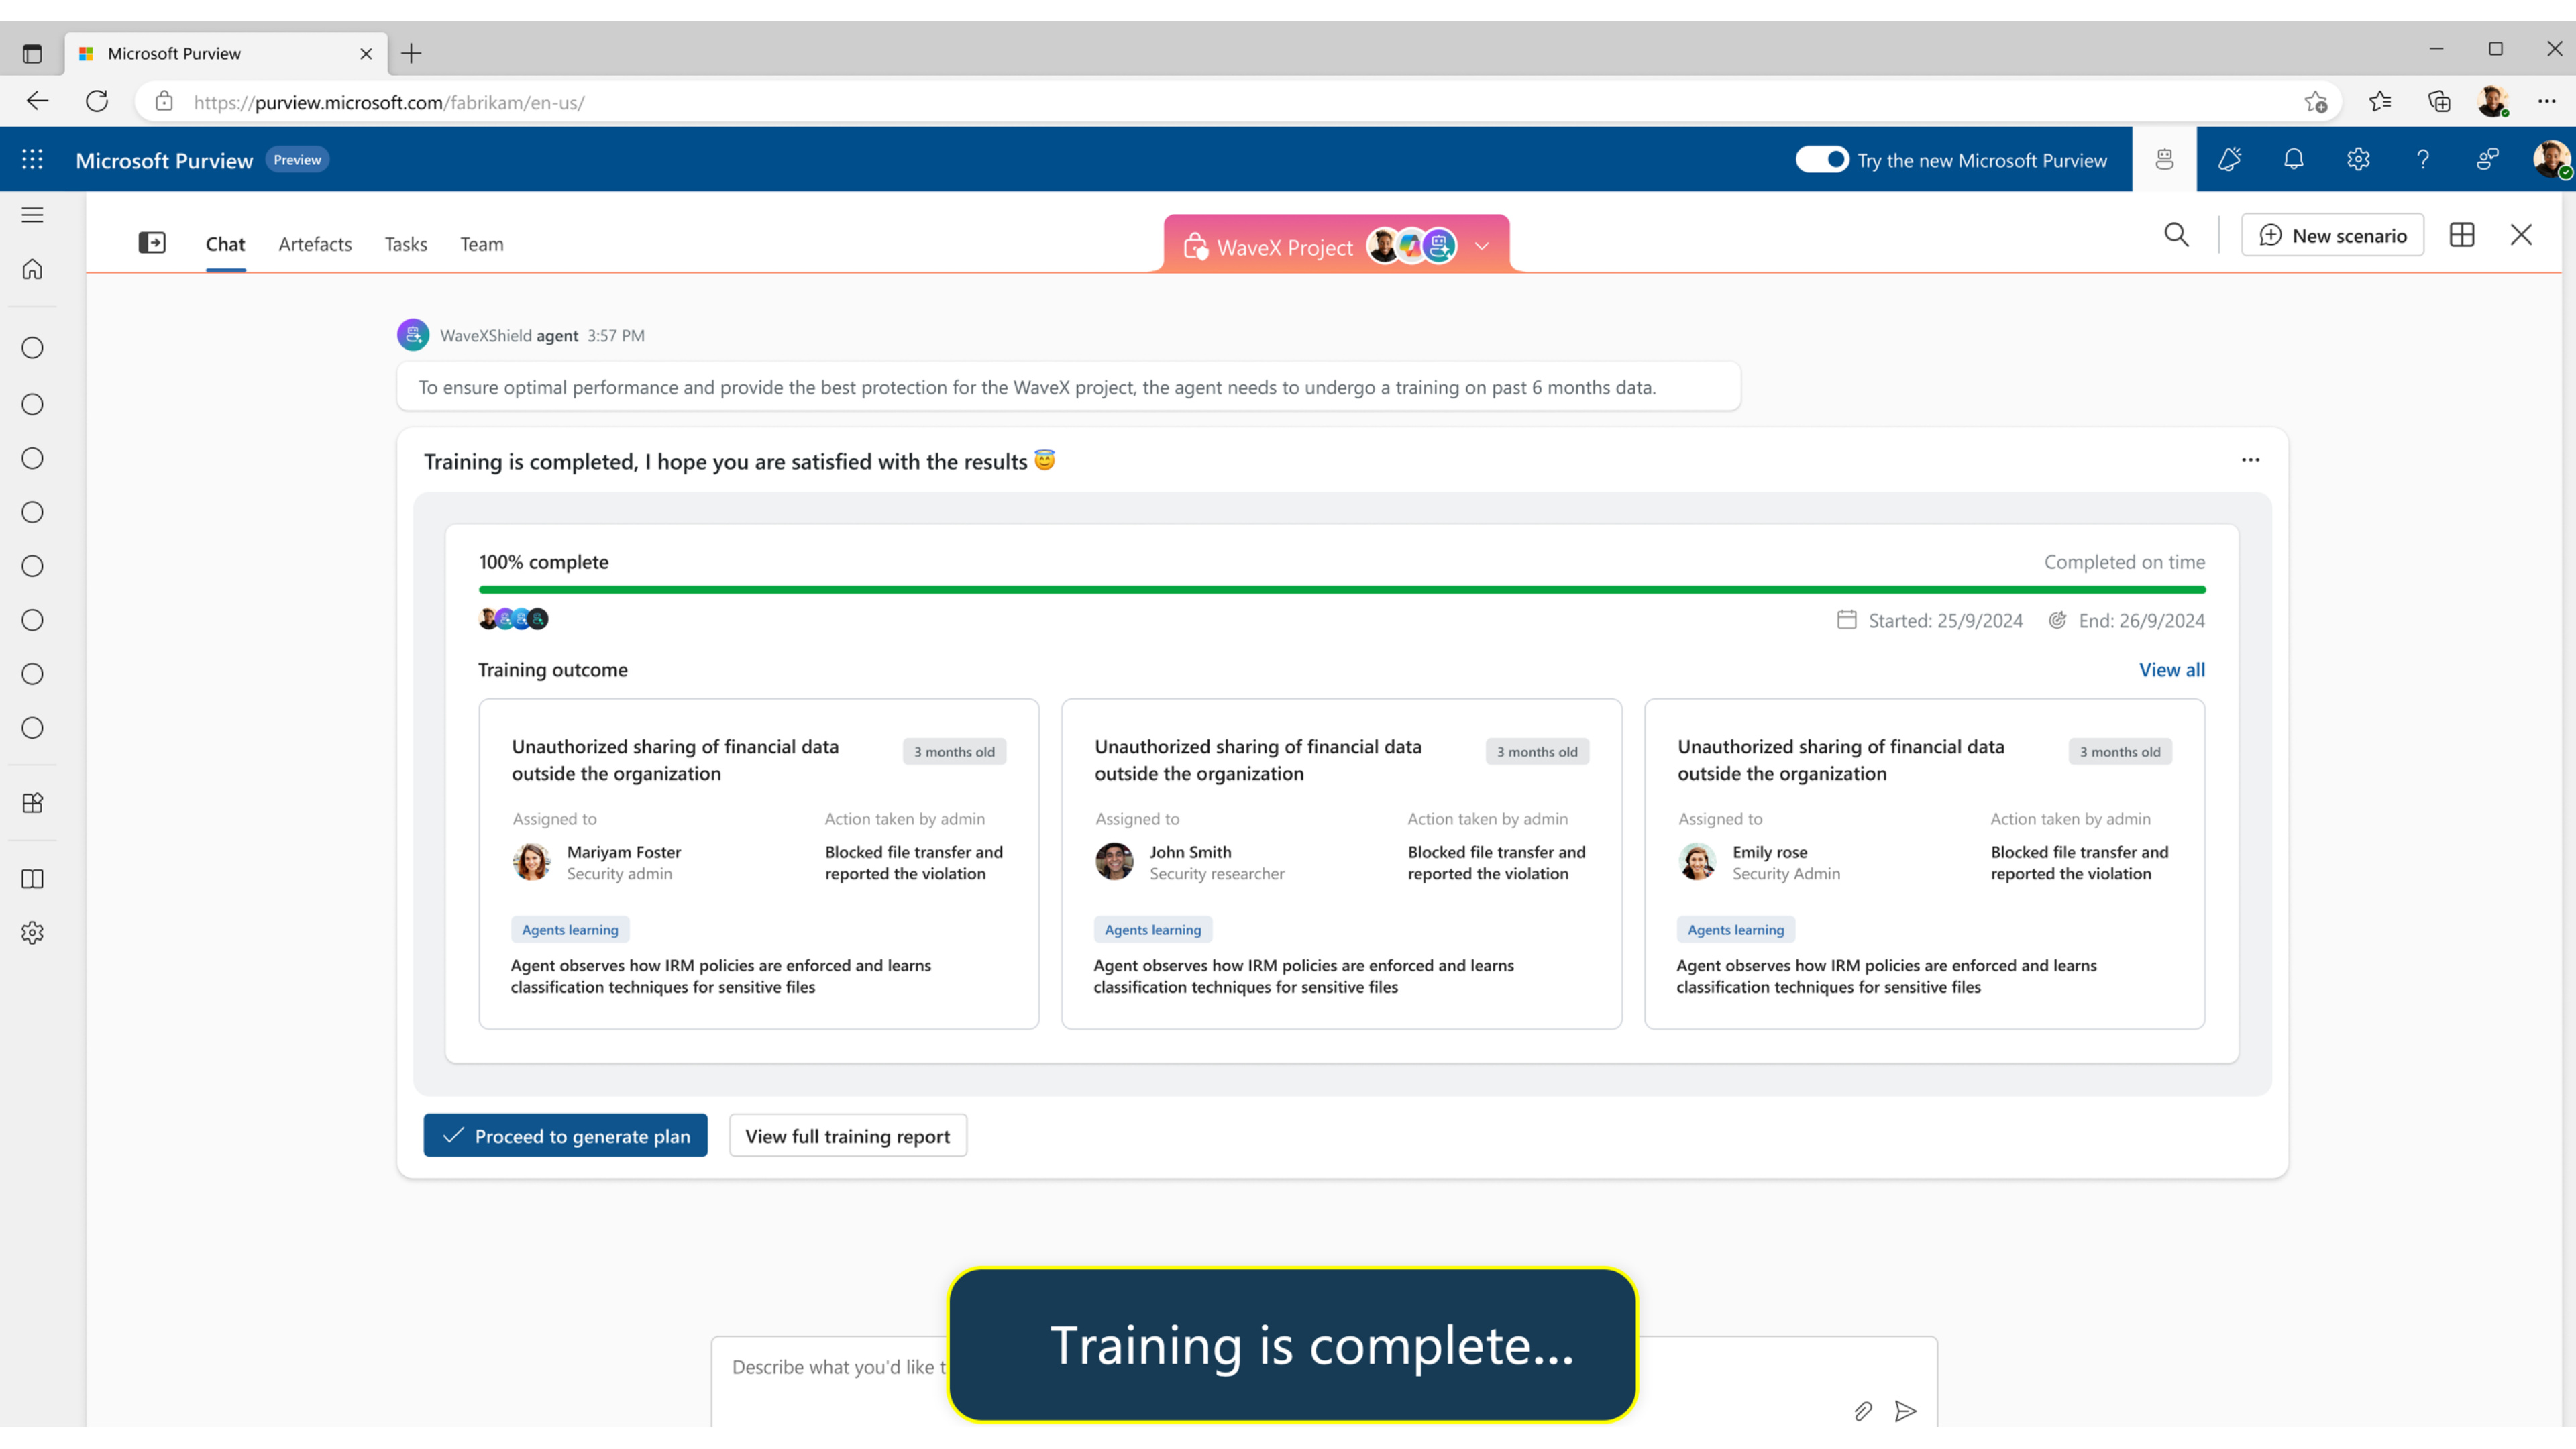Switch to the Artefacts tab

point(315,244)
